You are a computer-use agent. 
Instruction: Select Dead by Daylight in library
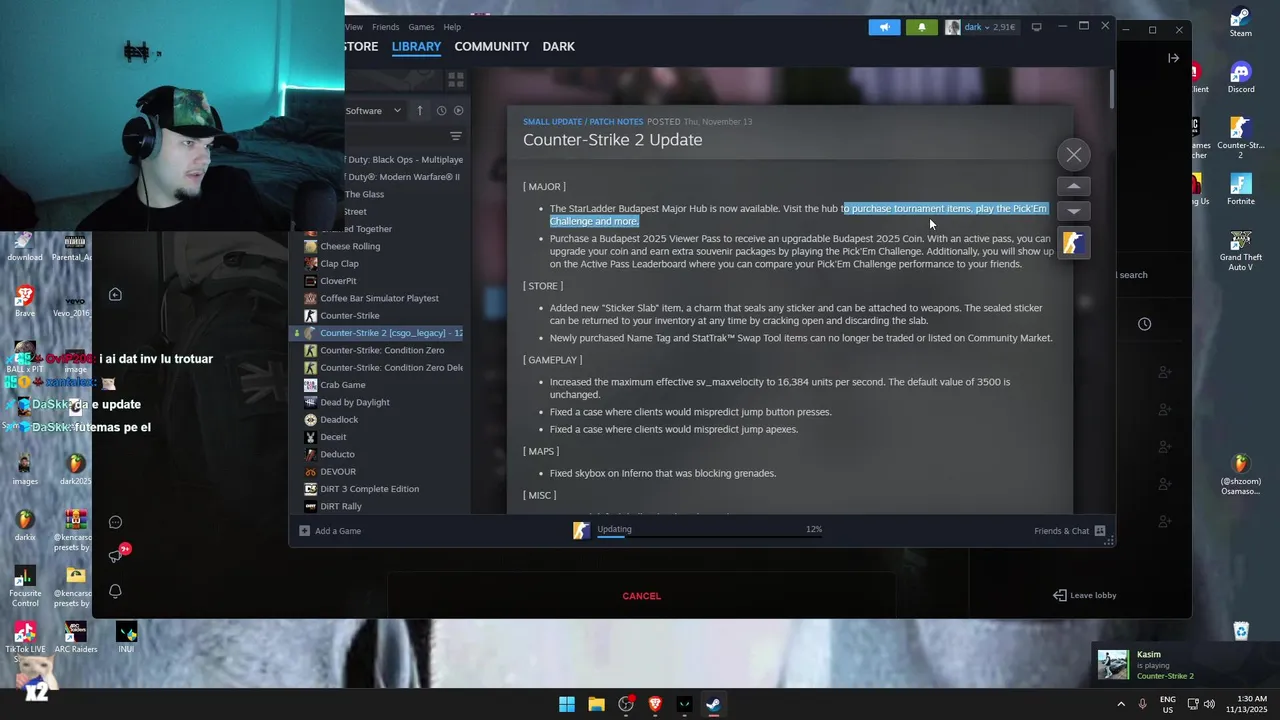(x=355, y=402)
